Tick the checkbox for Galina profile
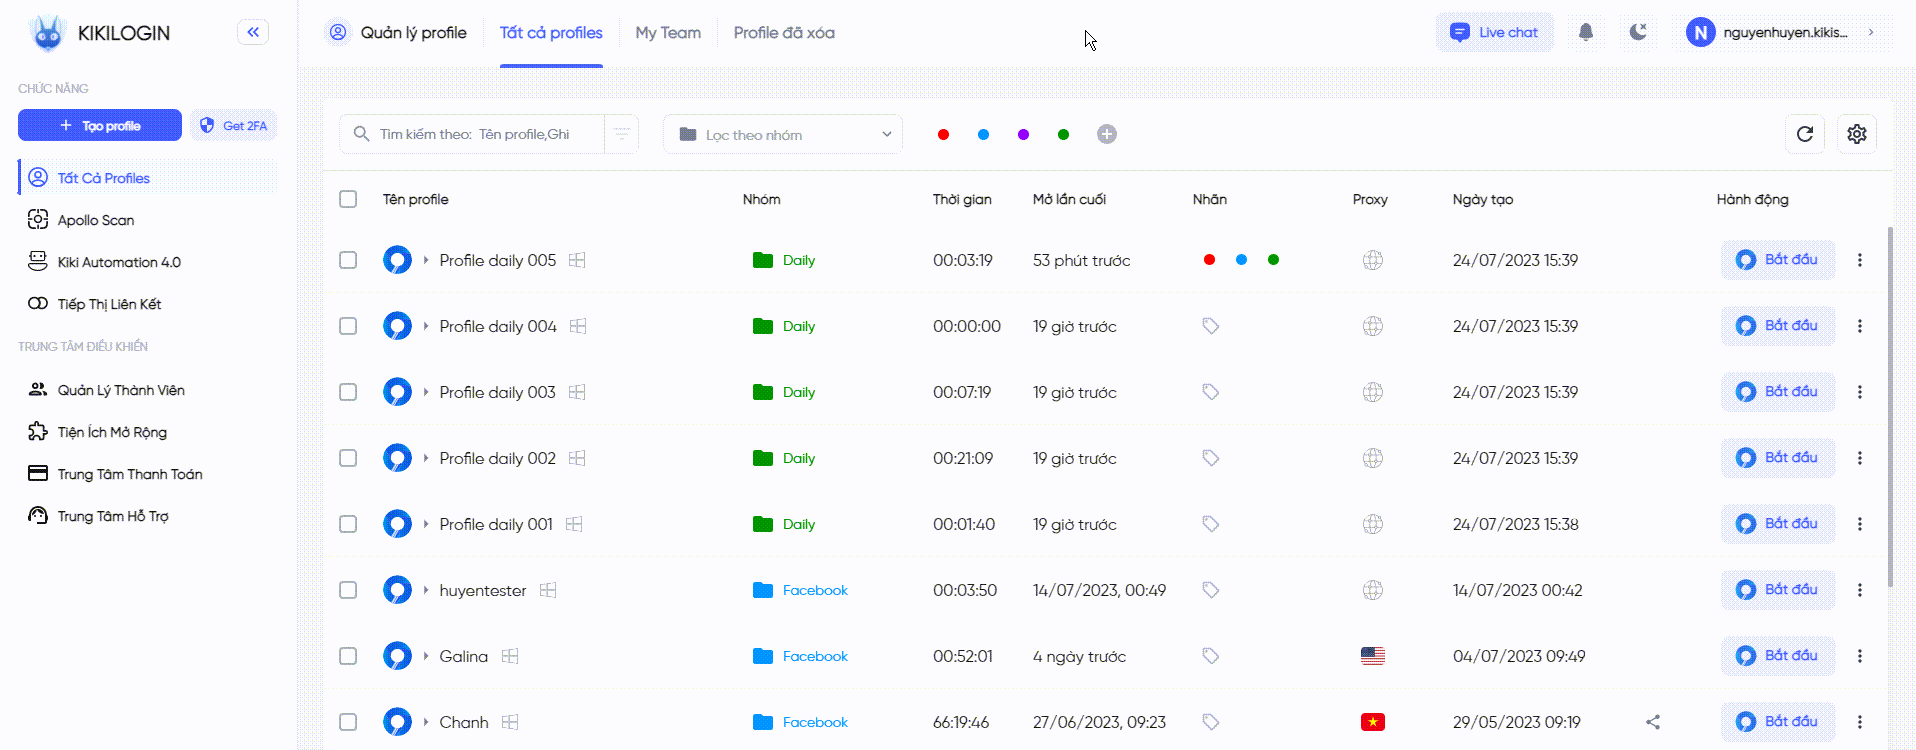The width and height of the screenshot is (1916, 750). click(348, 656)
